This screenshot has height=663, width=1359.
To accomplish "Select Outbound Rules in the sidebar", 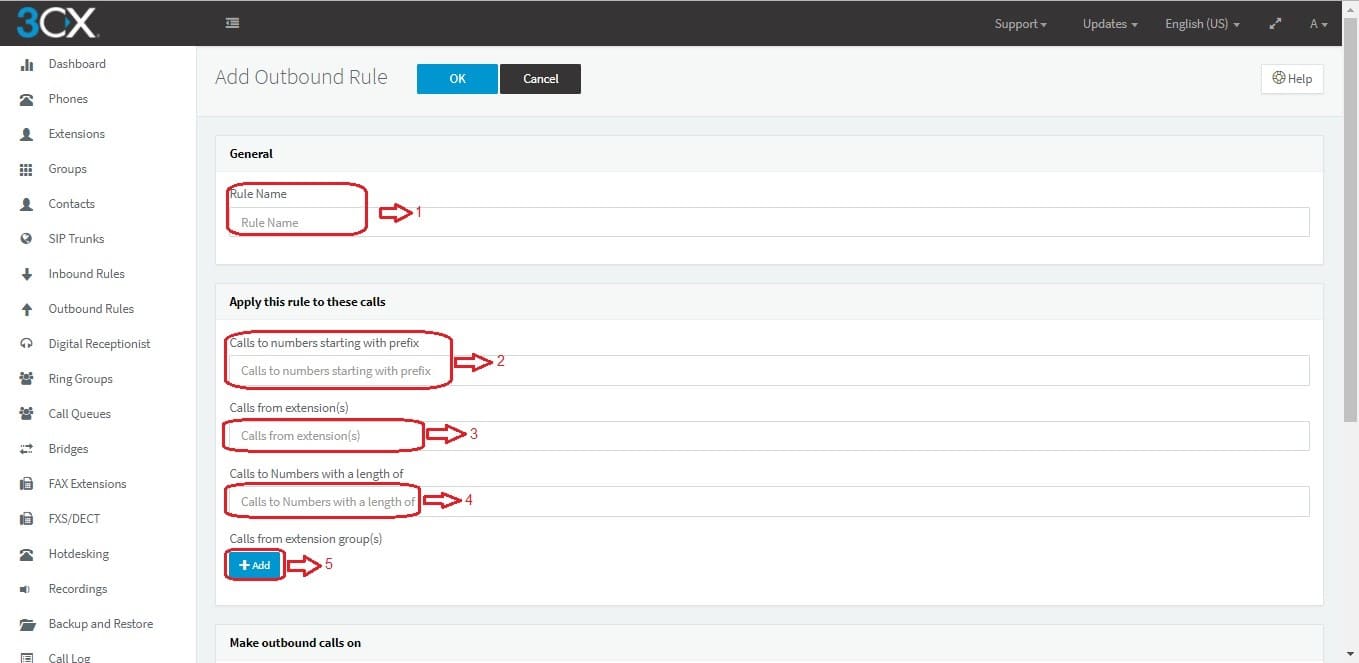I will point(91,309).
